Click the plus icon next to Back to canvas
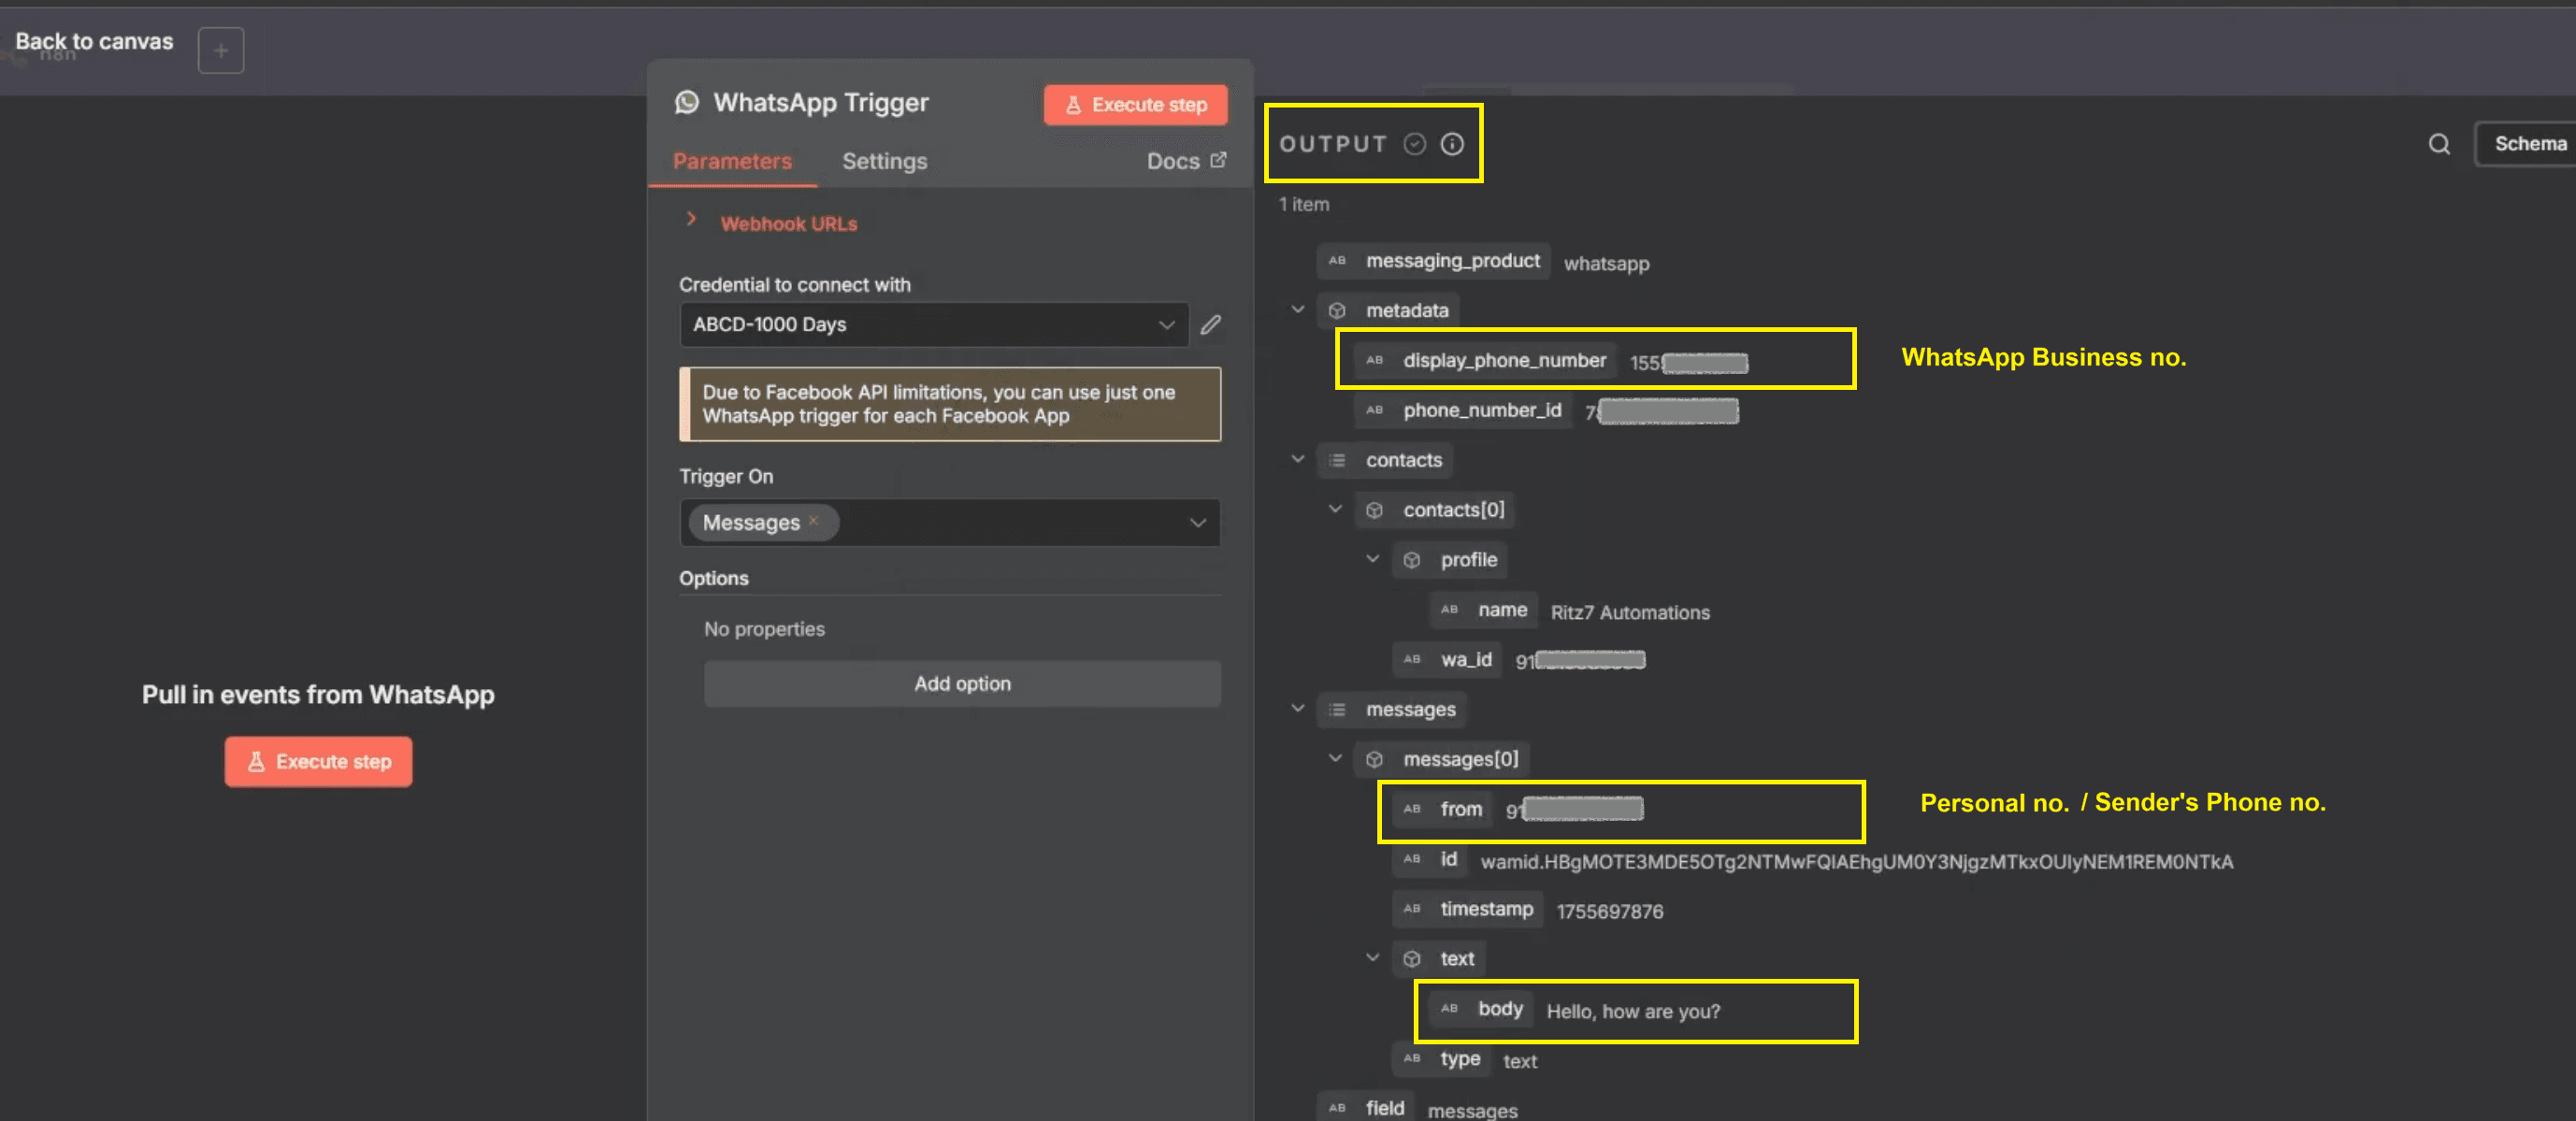This screenshot has width=2576, height=1121. pyautogui.click(x=221, y=50)
